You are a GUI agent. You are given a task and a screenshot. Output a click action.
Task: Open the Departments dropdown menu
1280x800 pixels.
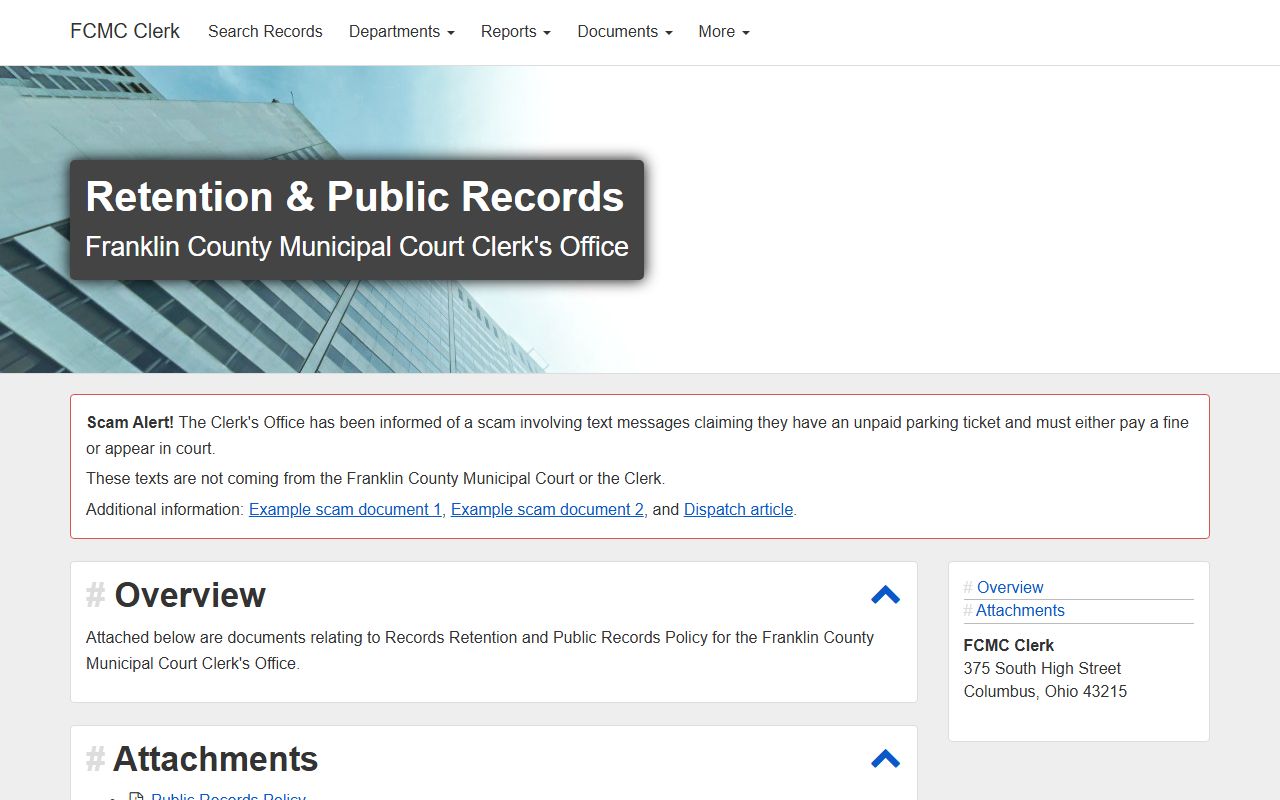tap(401, 31)
